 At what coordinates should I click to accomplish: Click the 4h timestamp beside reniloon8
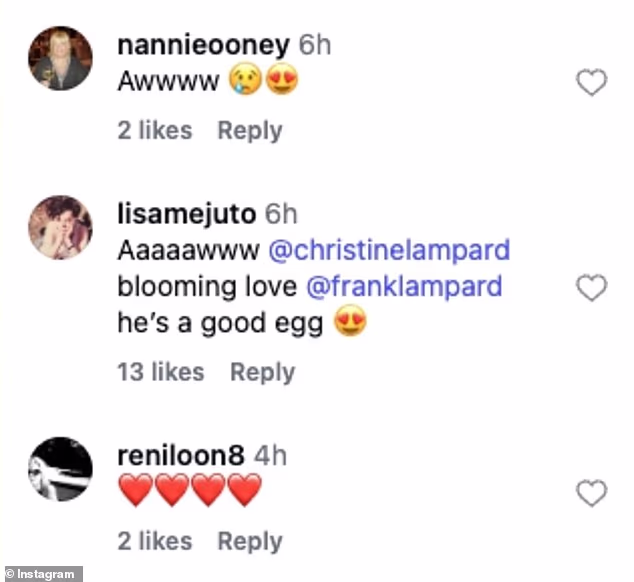coord(271,456)
